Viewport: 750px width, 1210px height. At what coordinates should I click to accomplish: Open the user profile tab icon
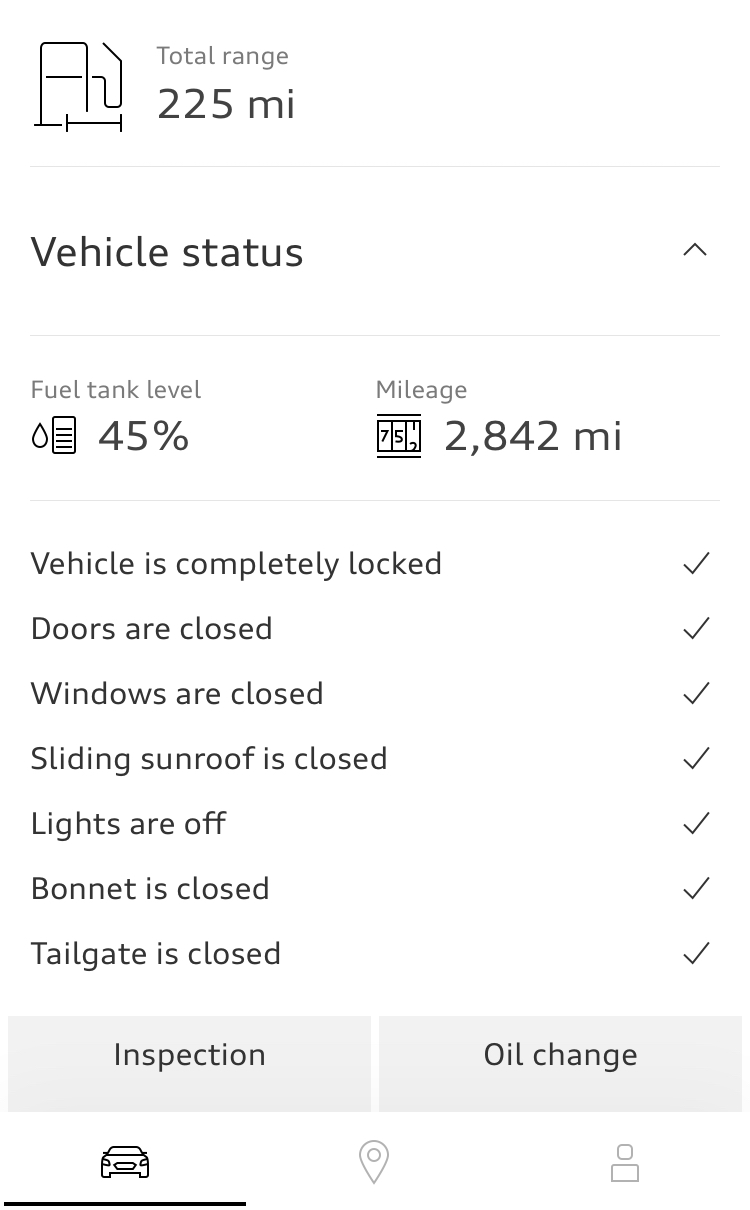624,1163
